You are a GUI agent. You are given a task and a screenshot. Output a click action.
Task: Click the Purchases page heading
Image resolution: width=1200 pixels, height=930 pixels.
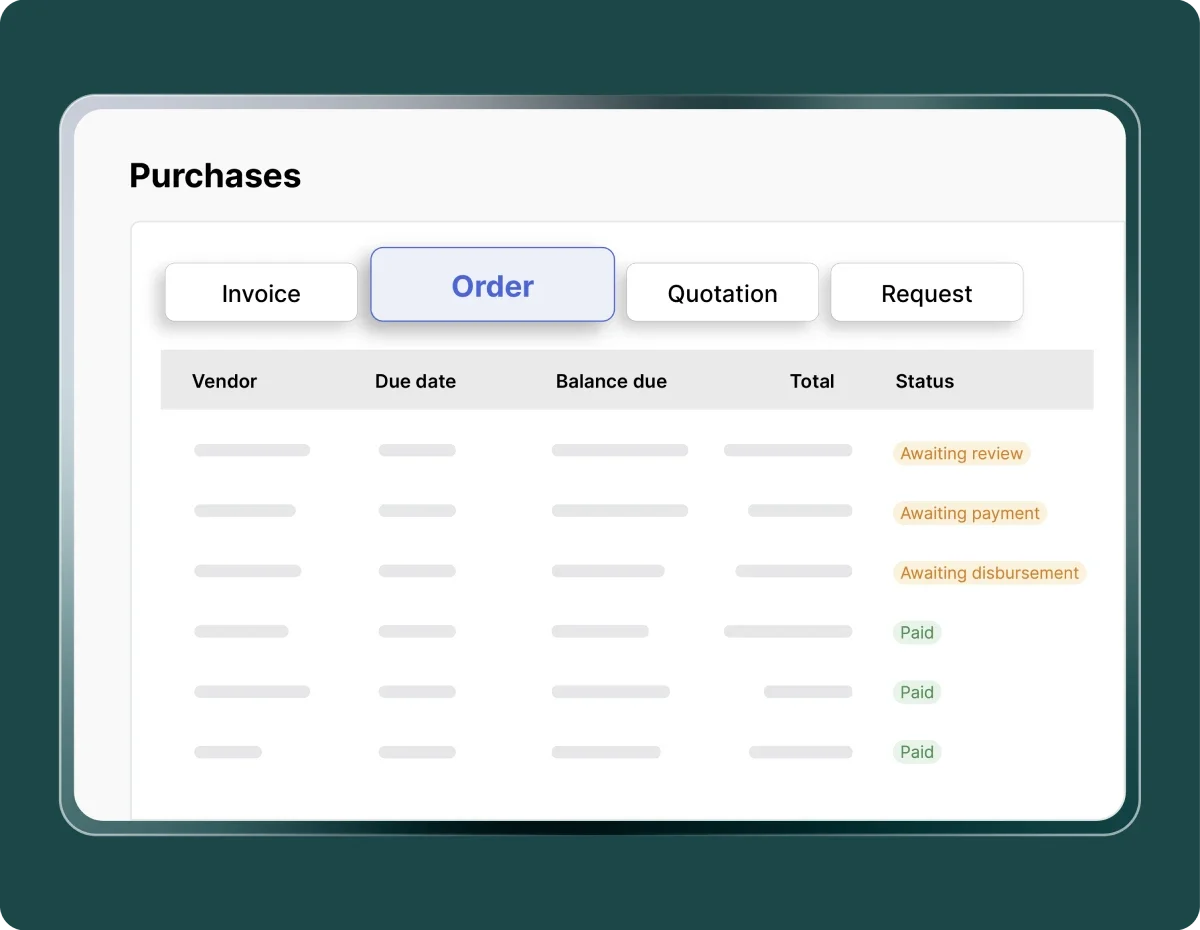click(215, 176)
